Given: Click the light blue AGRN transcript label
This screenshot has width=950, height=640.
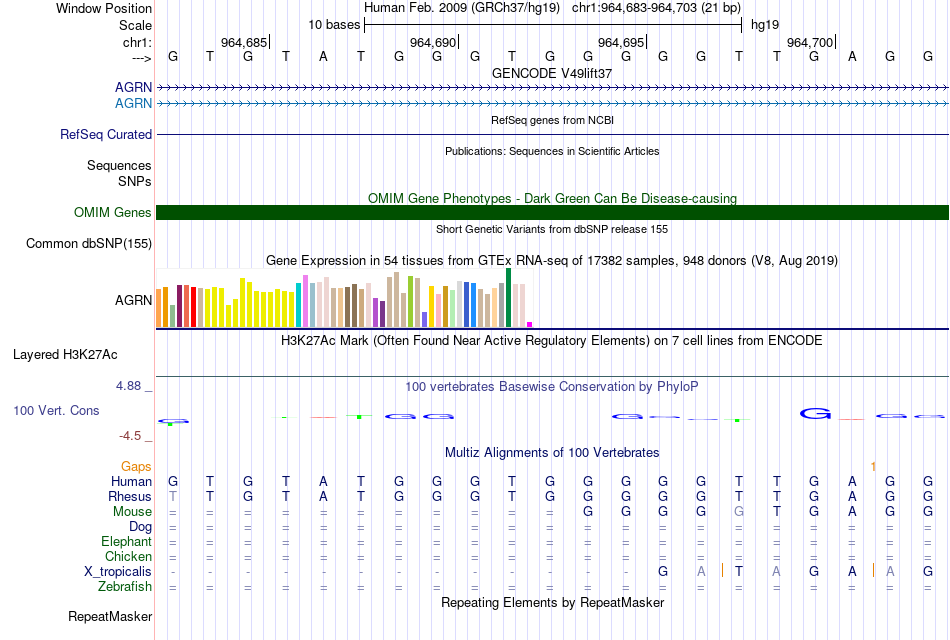Looking at the screenshot, I should click(133, 104).
